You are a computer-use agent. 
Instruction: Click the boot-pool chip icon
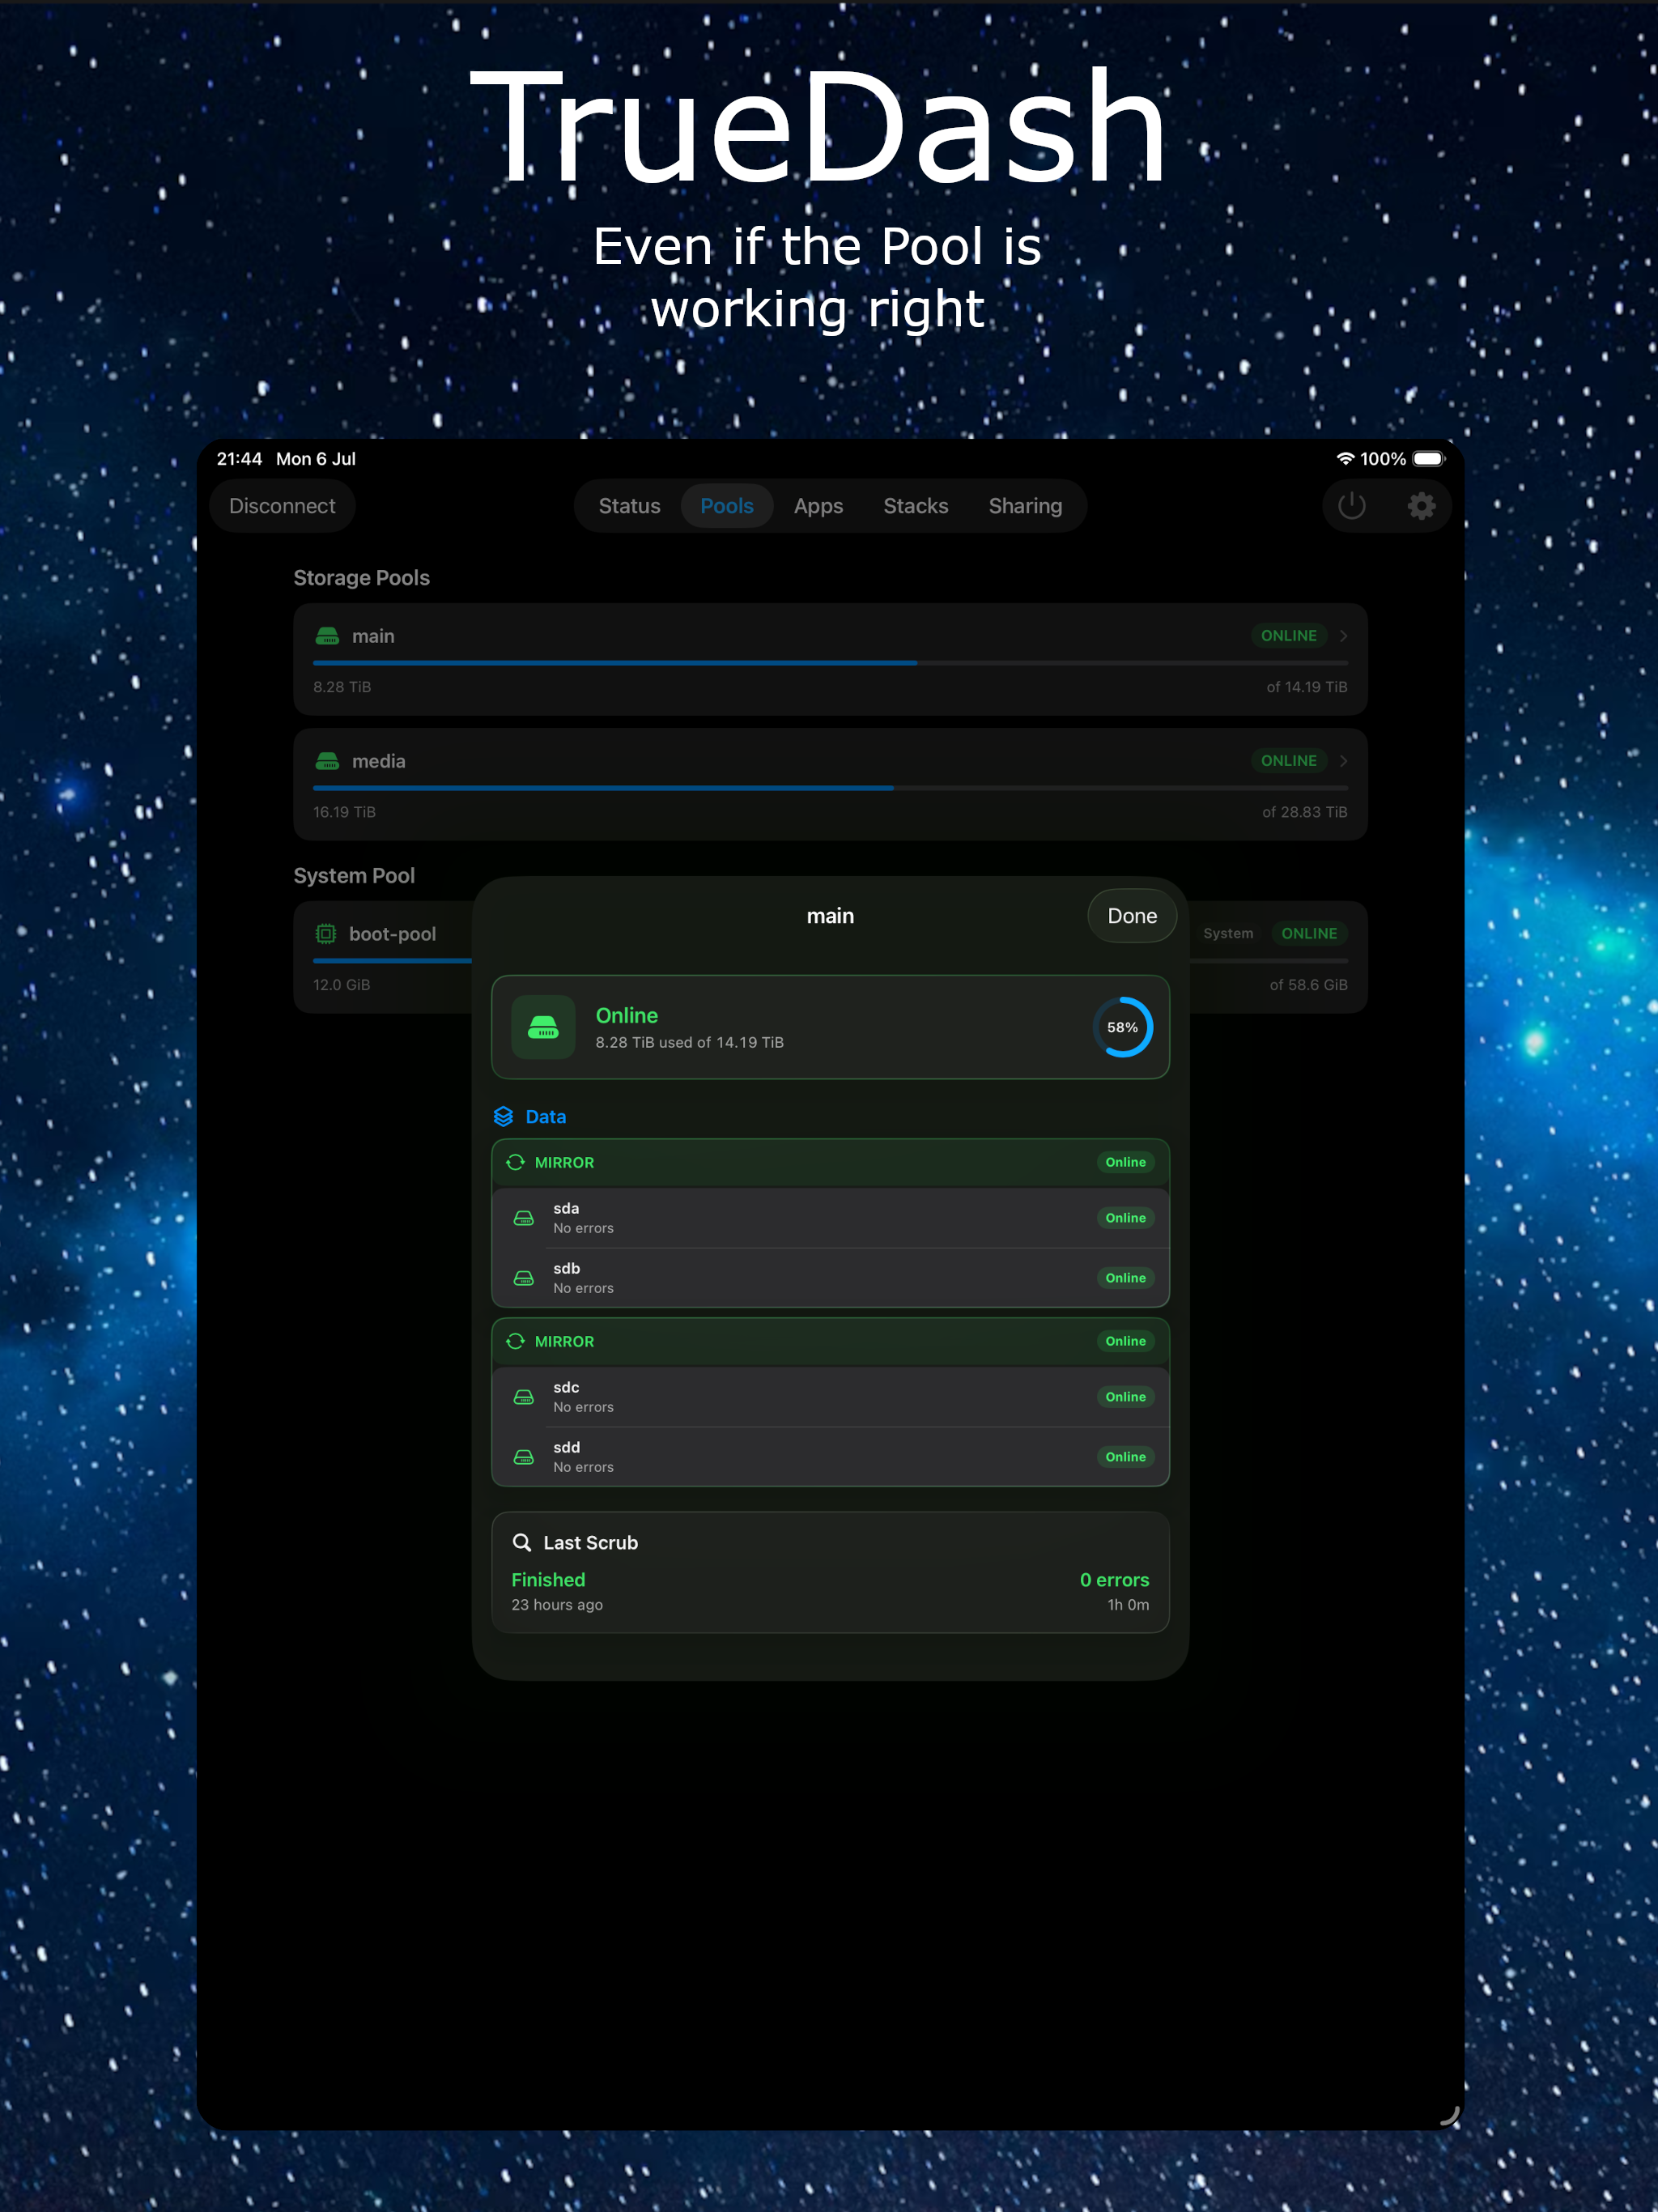tap(326, 934)
